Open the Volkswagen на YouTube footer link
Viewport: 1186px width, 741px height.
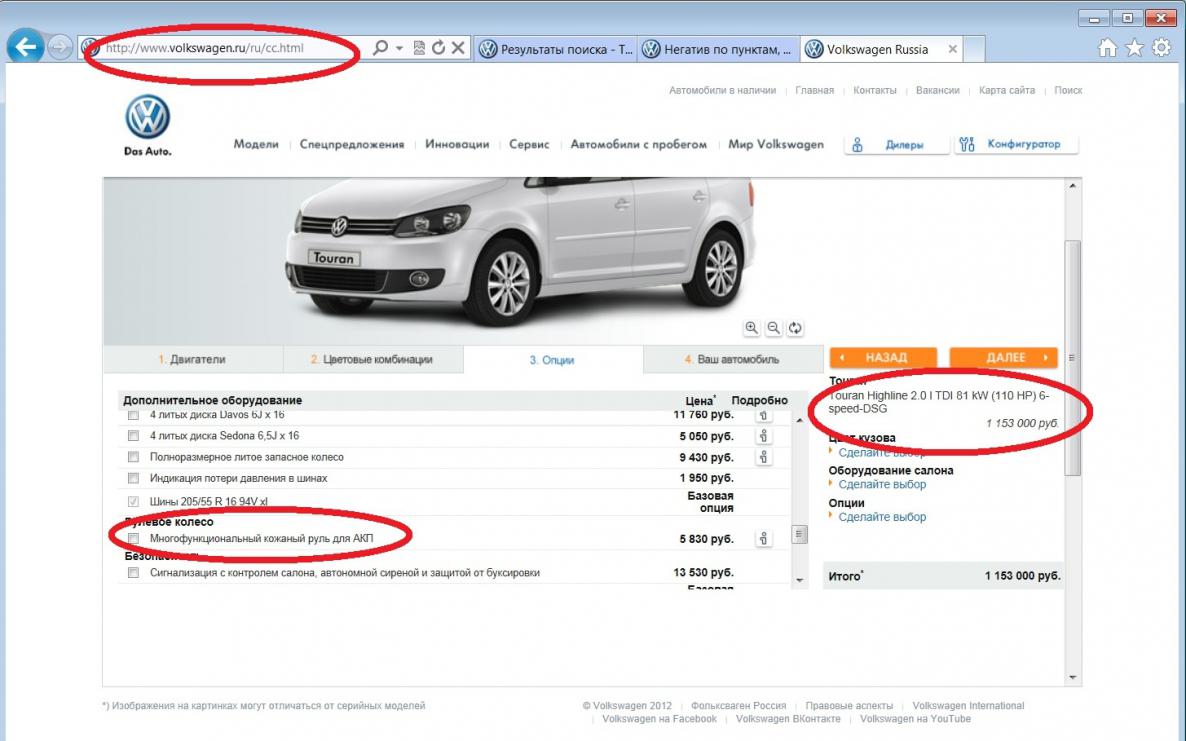click(x=915, y=718)
